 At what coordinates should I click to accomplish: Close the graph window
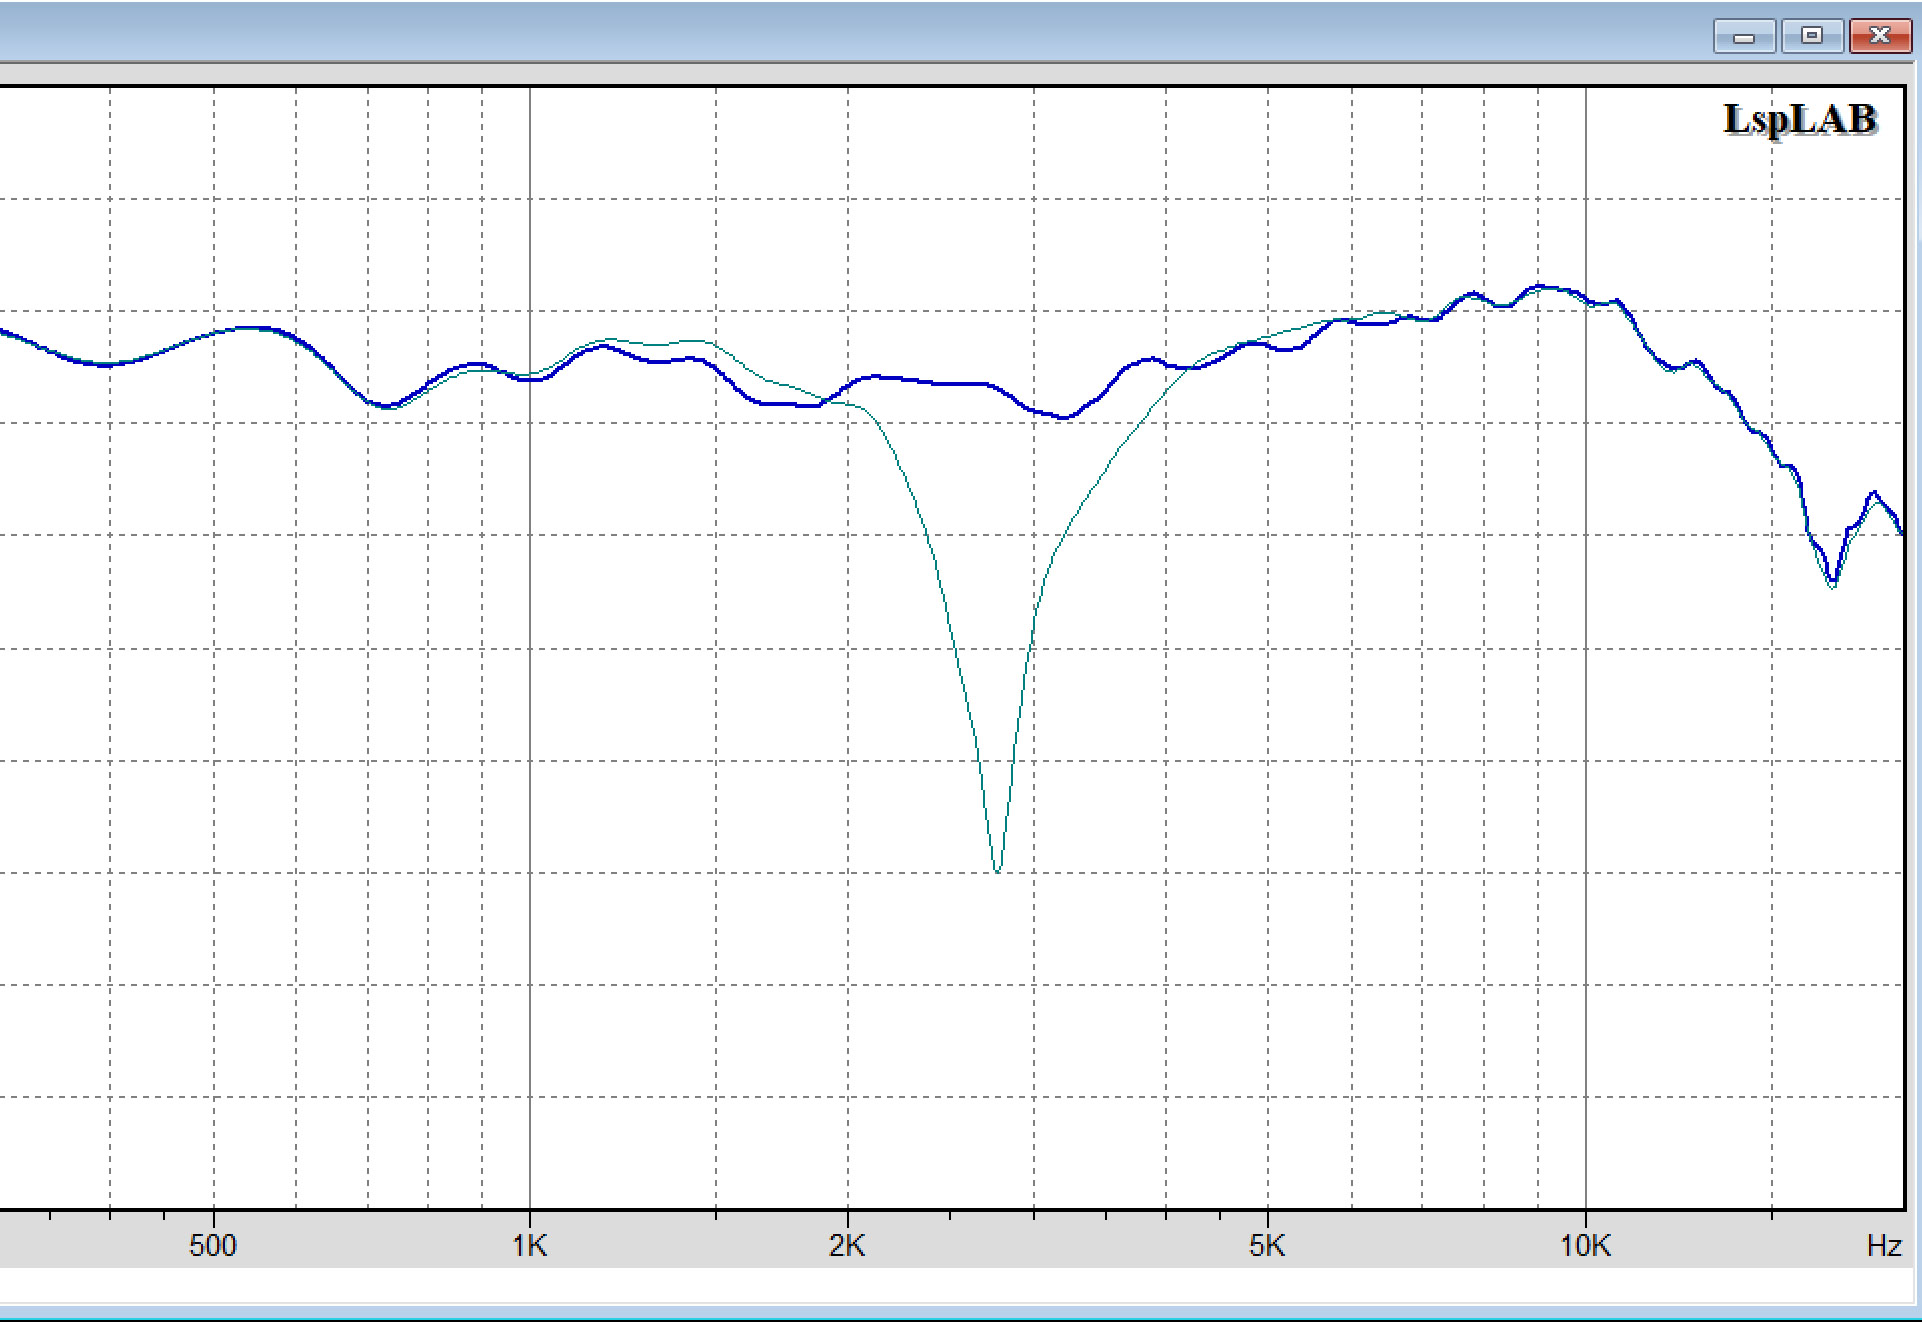1879,36
